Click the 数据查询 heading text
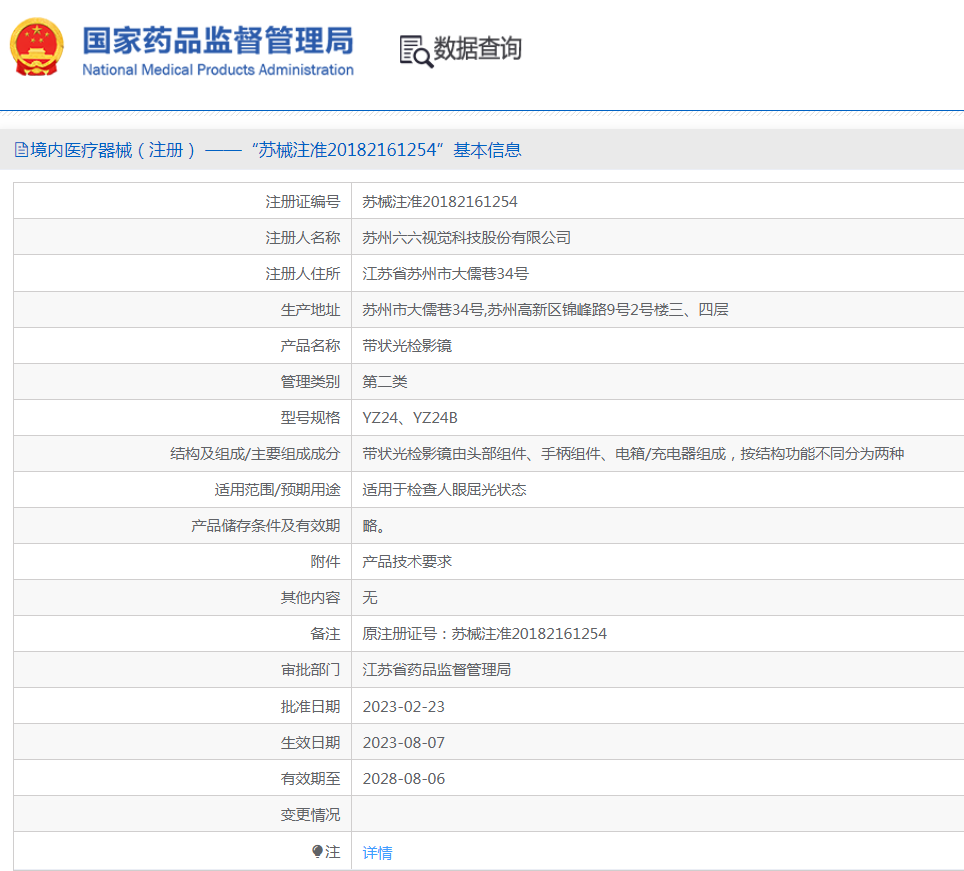 pos(478,49)
